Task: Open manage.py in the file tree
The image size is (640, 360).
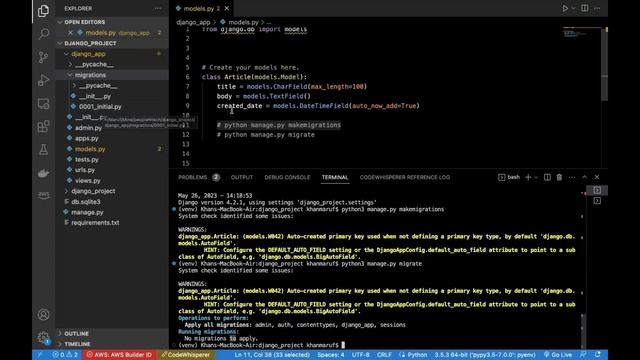Action: click(87, 212)
